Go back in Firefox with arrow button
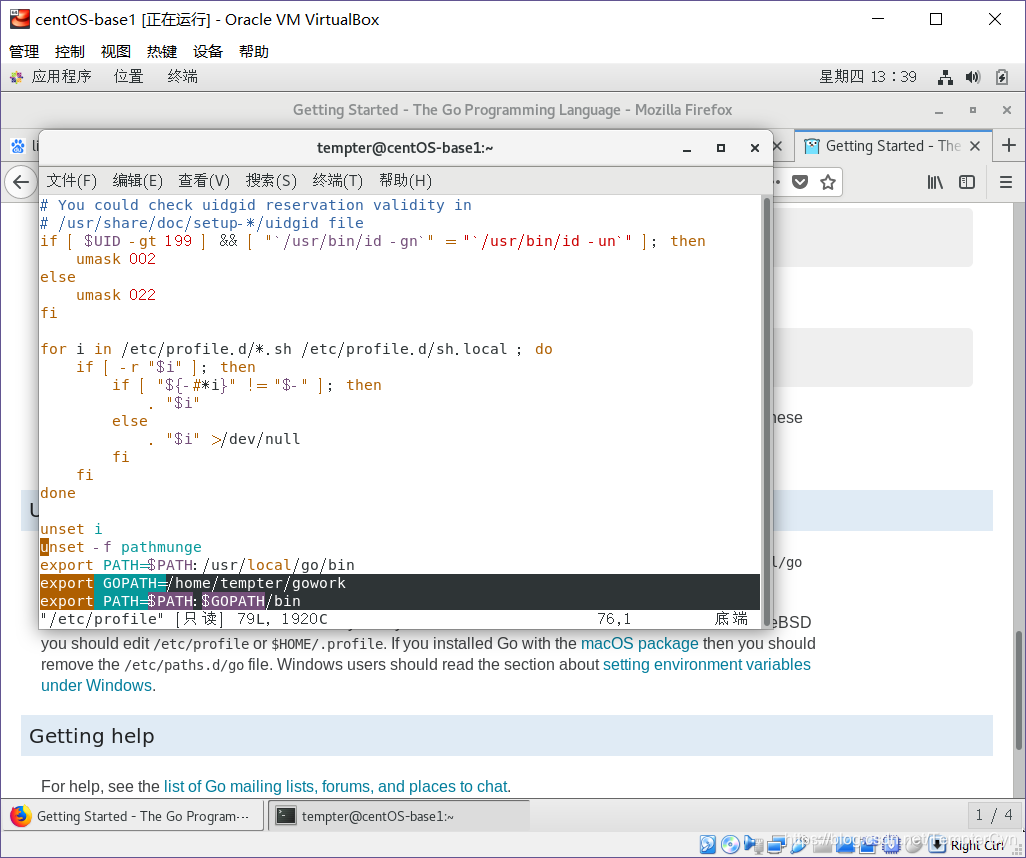This screenshot has width=1026, height=858. click(20, 182)
